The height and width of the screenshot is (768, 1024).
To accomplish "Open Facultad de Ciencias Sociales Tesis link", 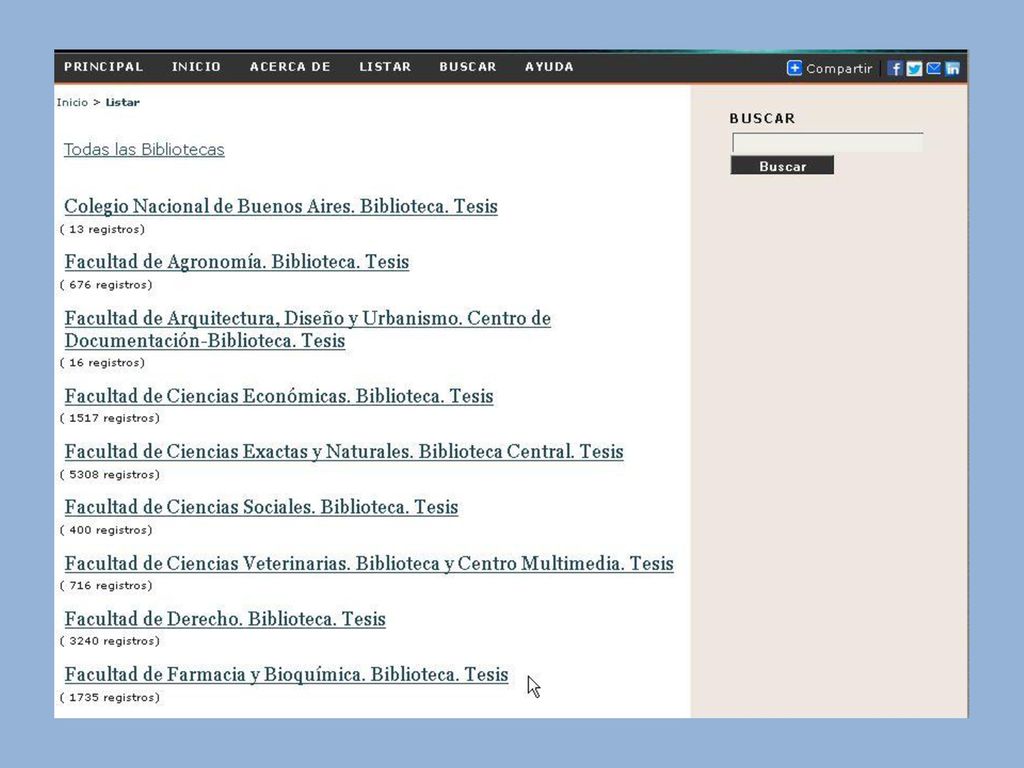I will (x=261, y=507).
